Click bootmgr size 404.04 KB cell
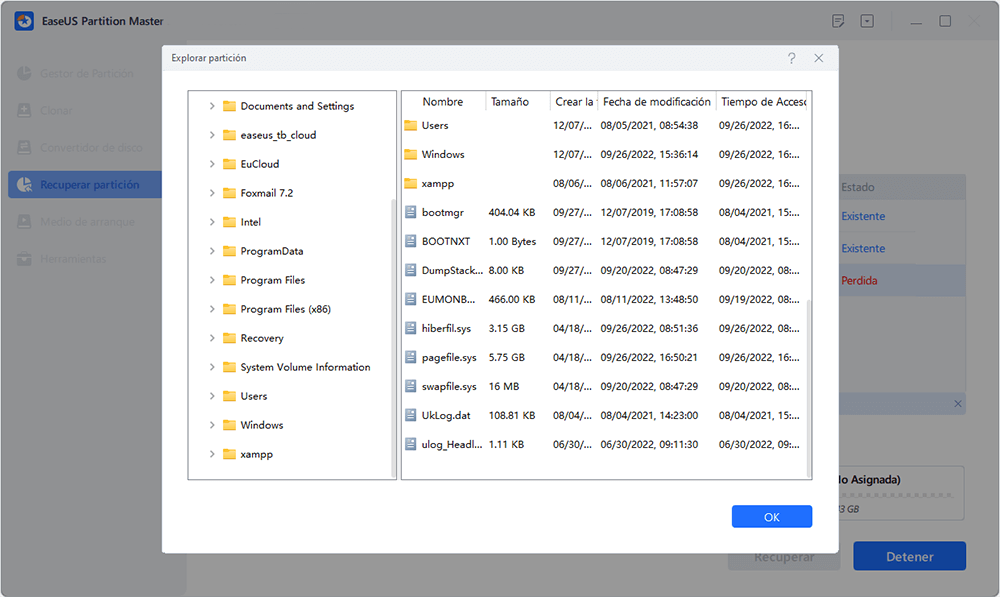Image resolution: width=1000 pixels, height=597 pixels. tap(511, 212)
